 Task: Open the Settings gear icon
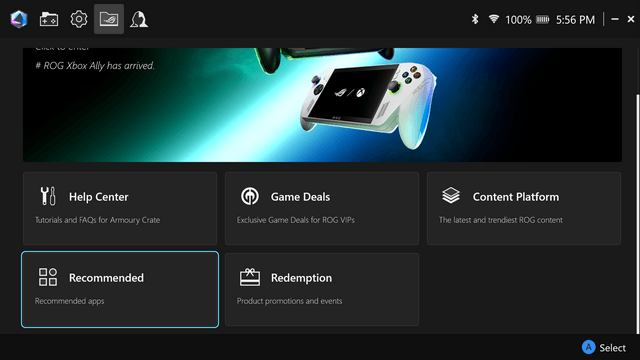pos(79,19)
